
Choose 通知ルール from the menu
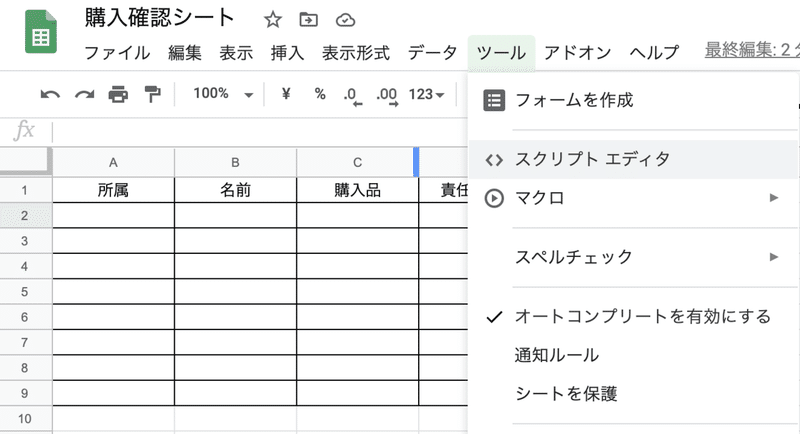pos(633,355)
